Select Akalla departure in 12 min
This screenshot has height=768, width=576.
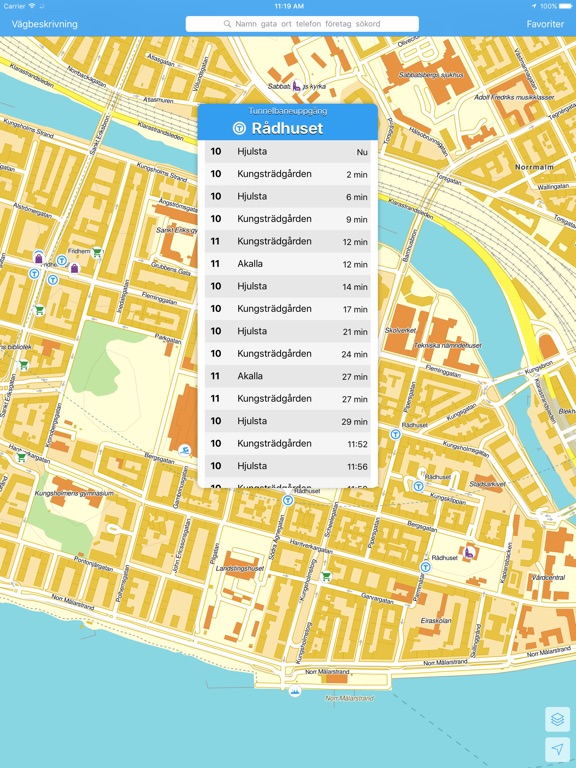[x=288, y=264]
